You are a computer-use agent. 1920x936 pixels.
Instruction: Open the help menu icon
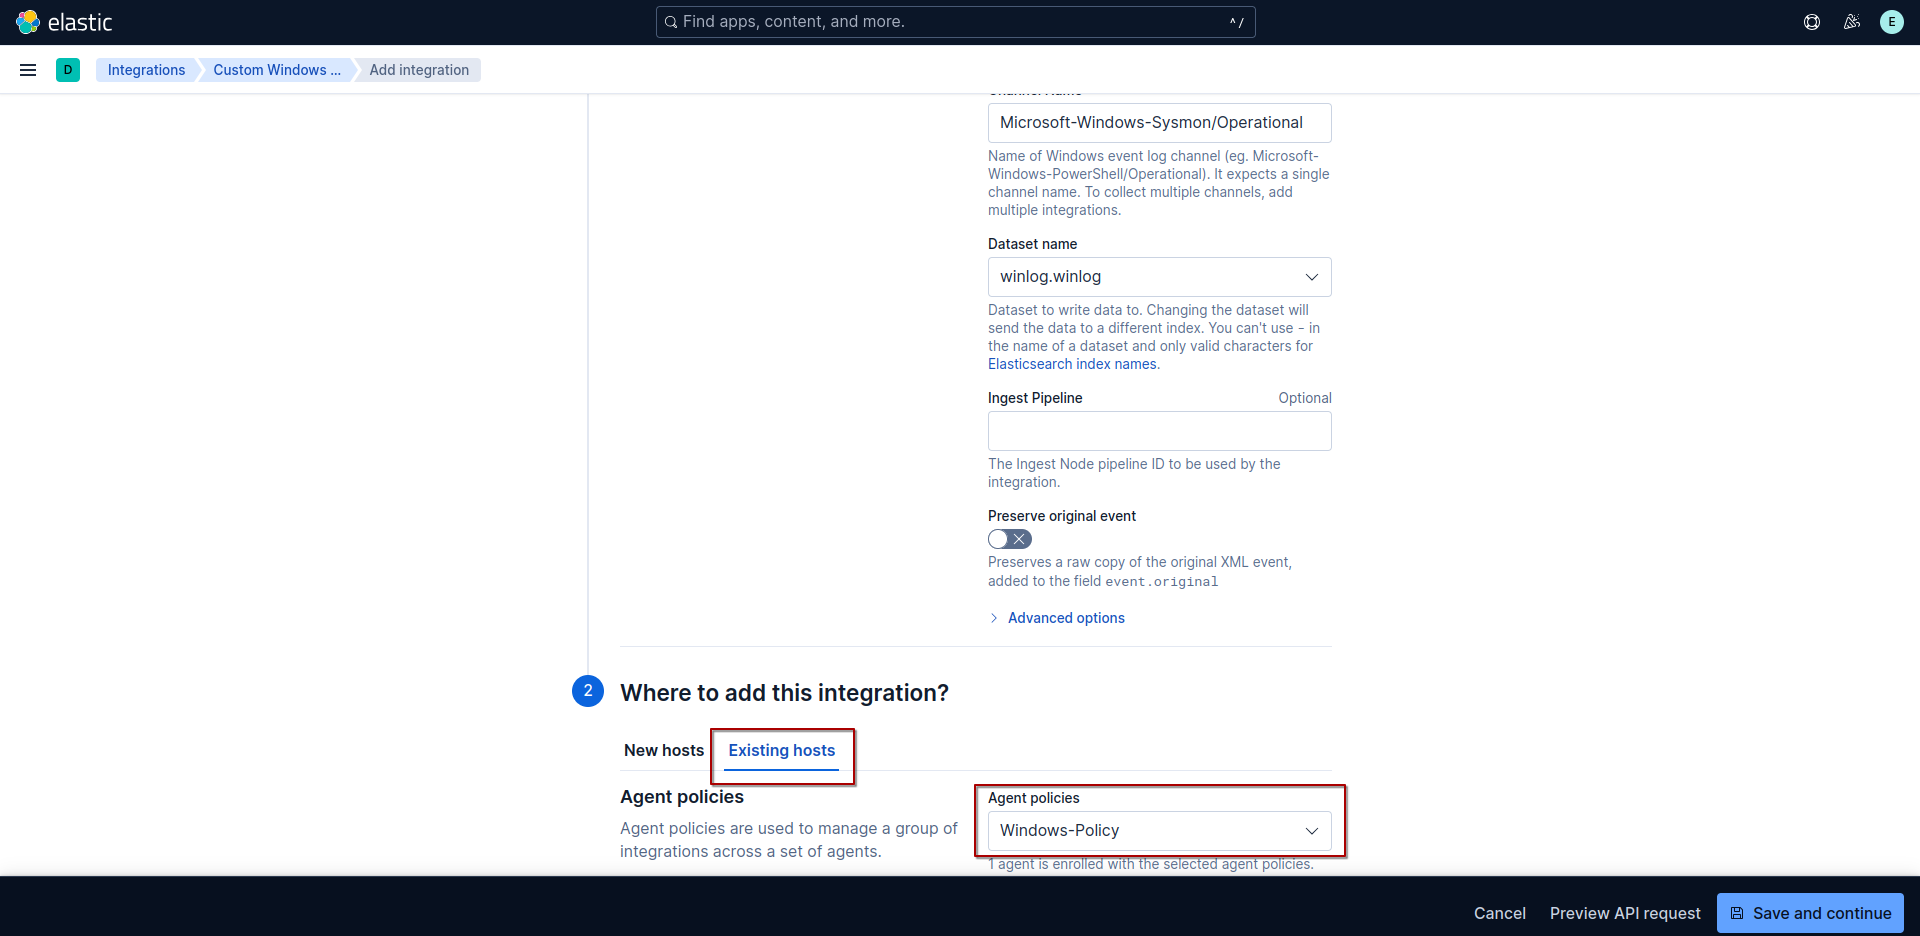pyautogui.click(x=1812, y=22)
